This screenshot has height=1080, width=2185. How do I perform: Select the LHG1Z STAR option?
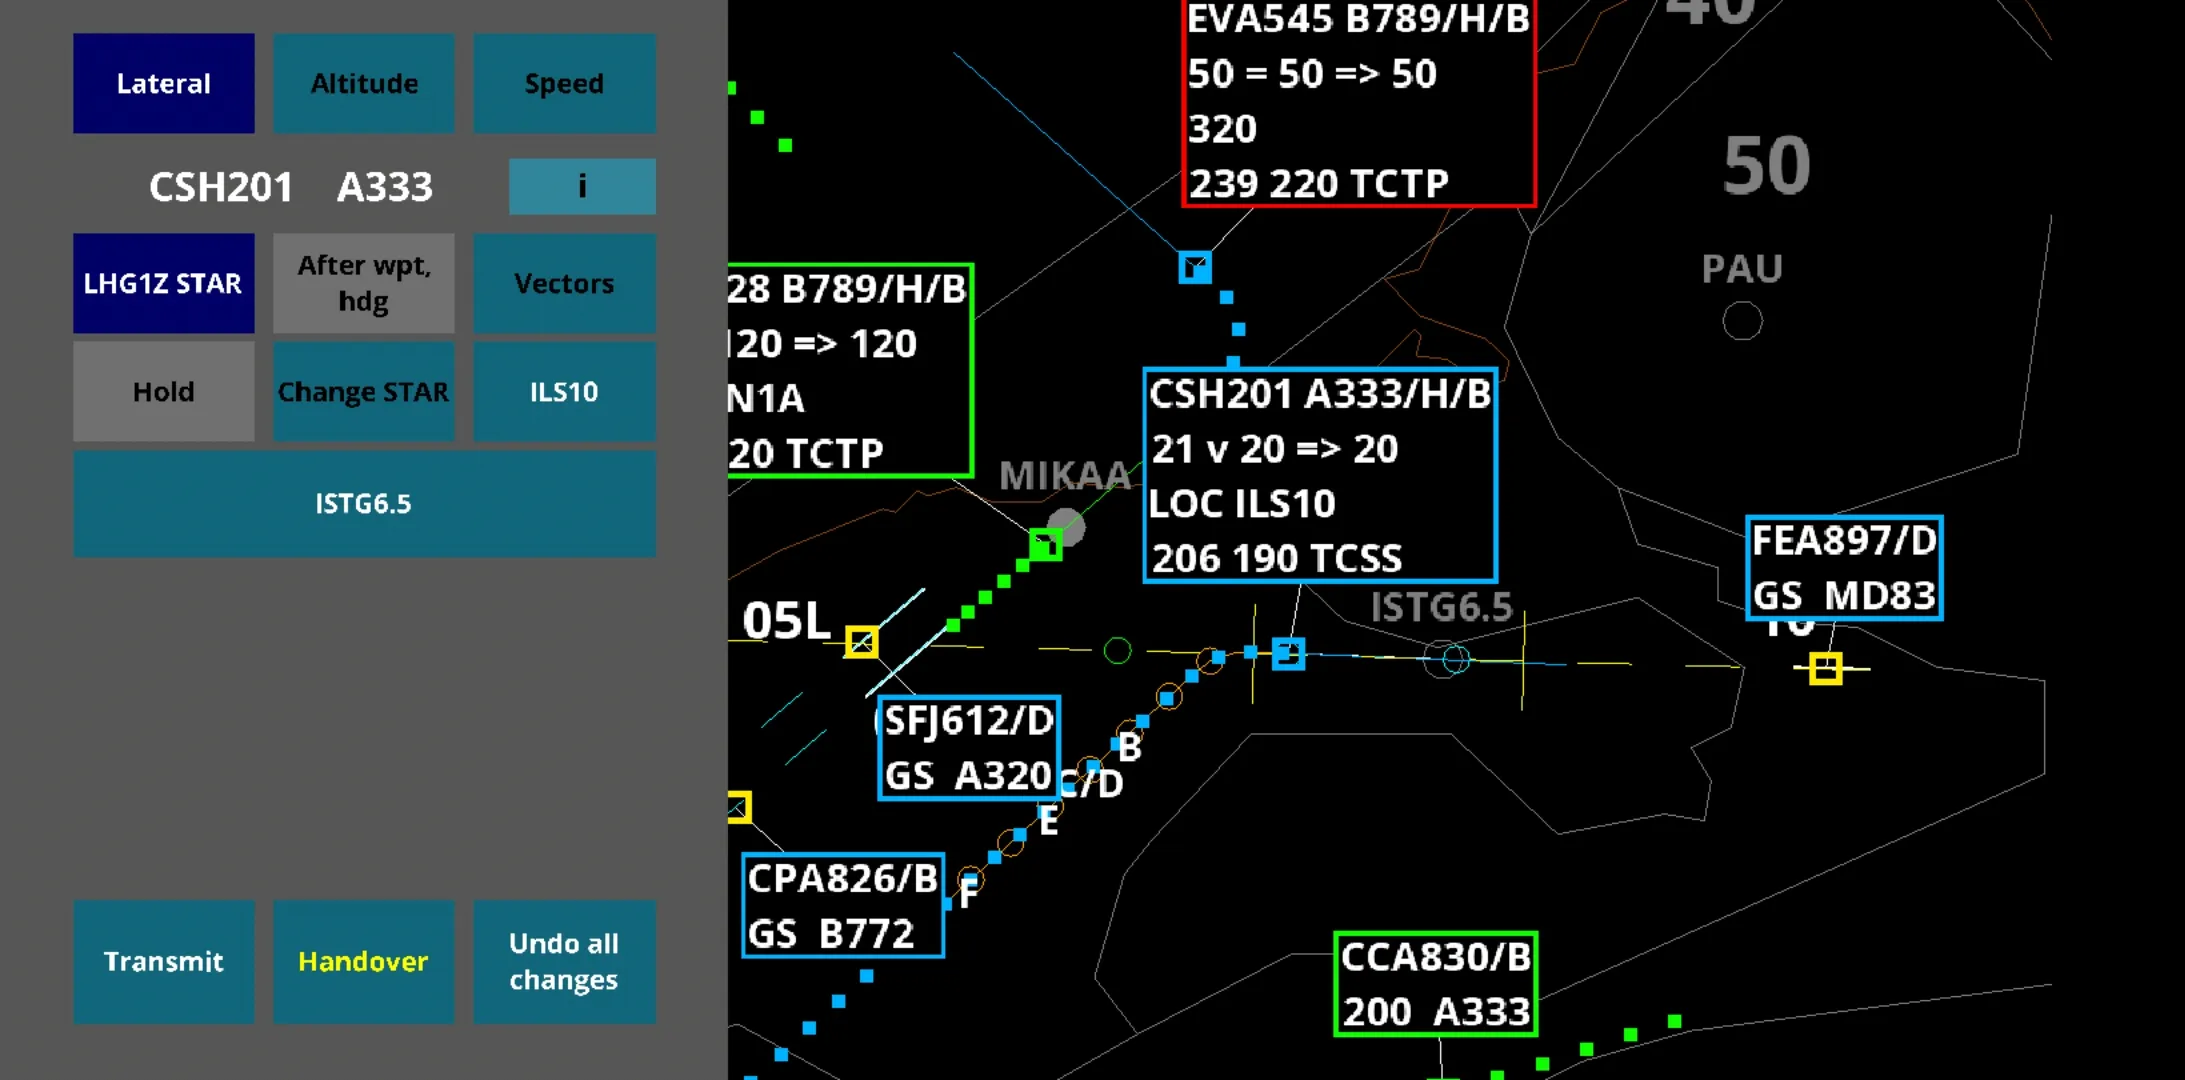tap(163, 283)
